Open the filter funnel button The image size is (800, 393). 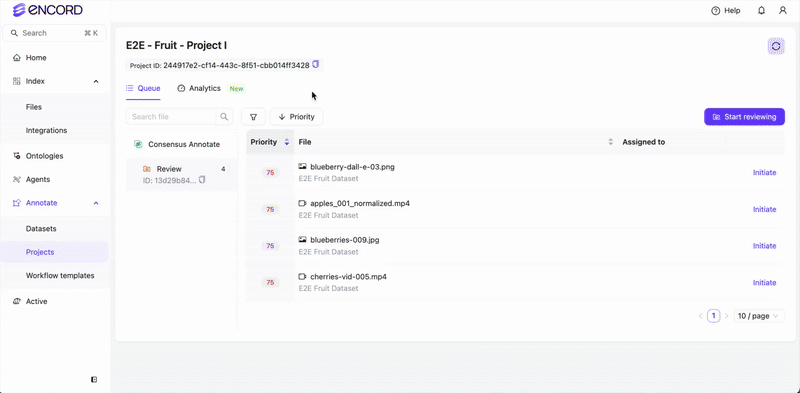(x=254, y=117)
